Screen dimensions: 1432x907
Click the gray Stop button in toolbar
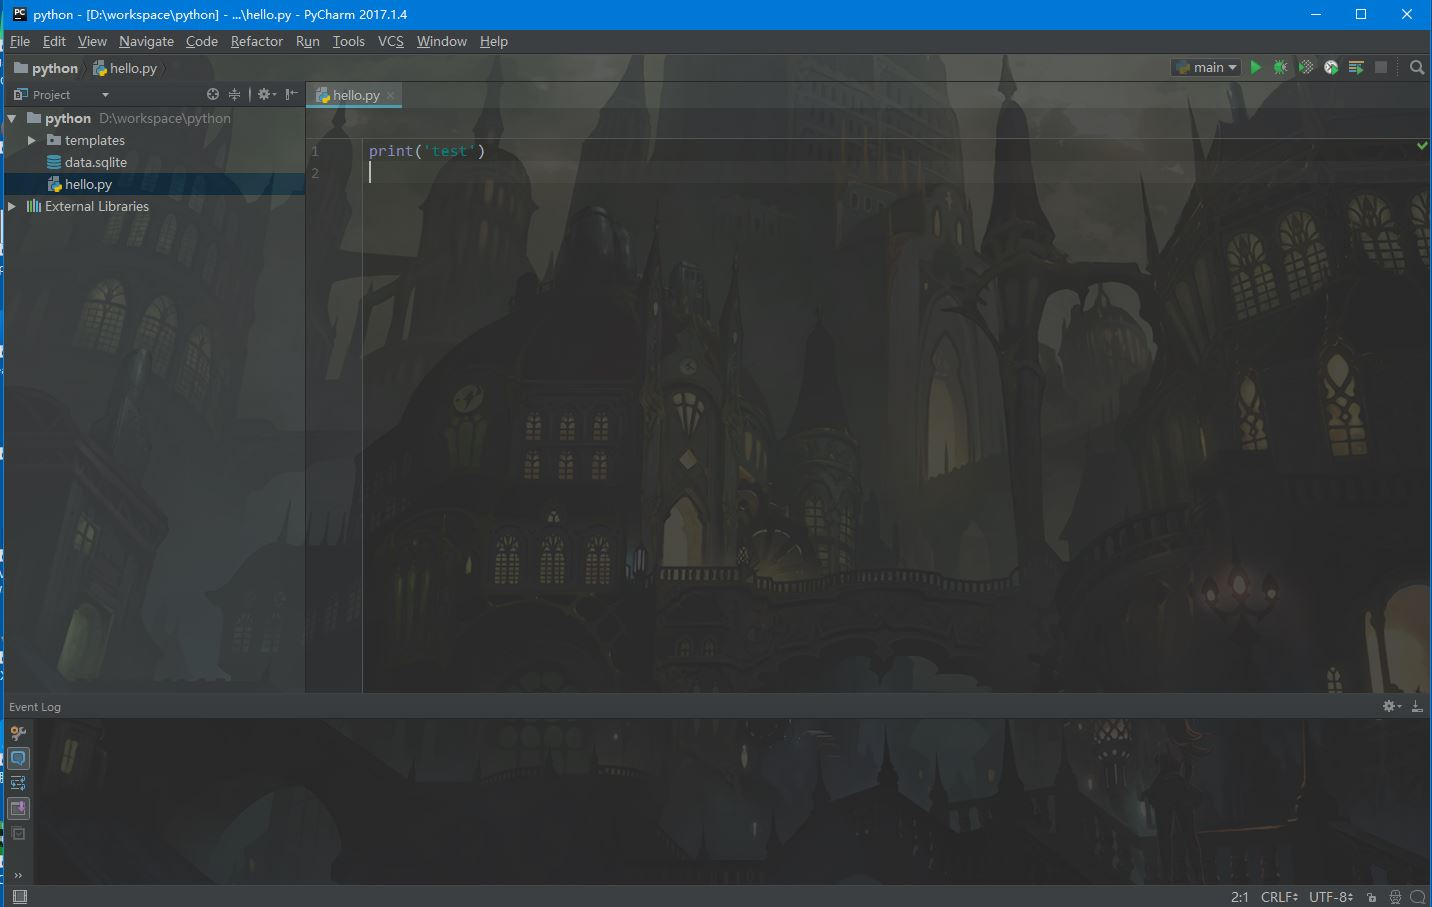(1381, 67)
